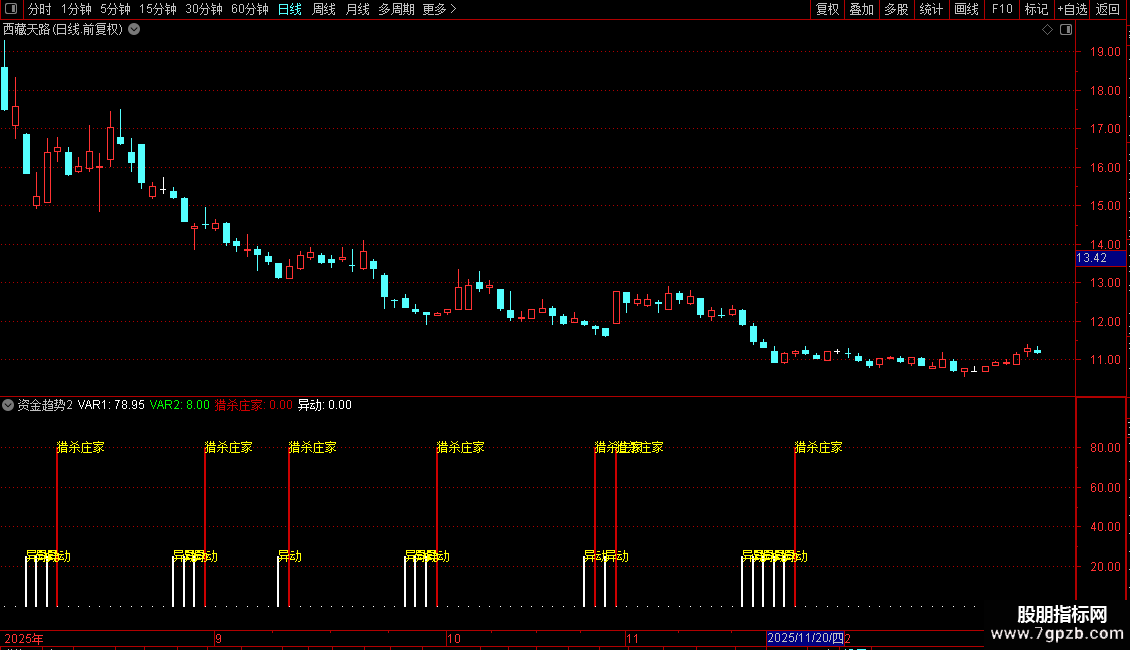Click the 标记 mark tool

click(x=1036, y=9)
